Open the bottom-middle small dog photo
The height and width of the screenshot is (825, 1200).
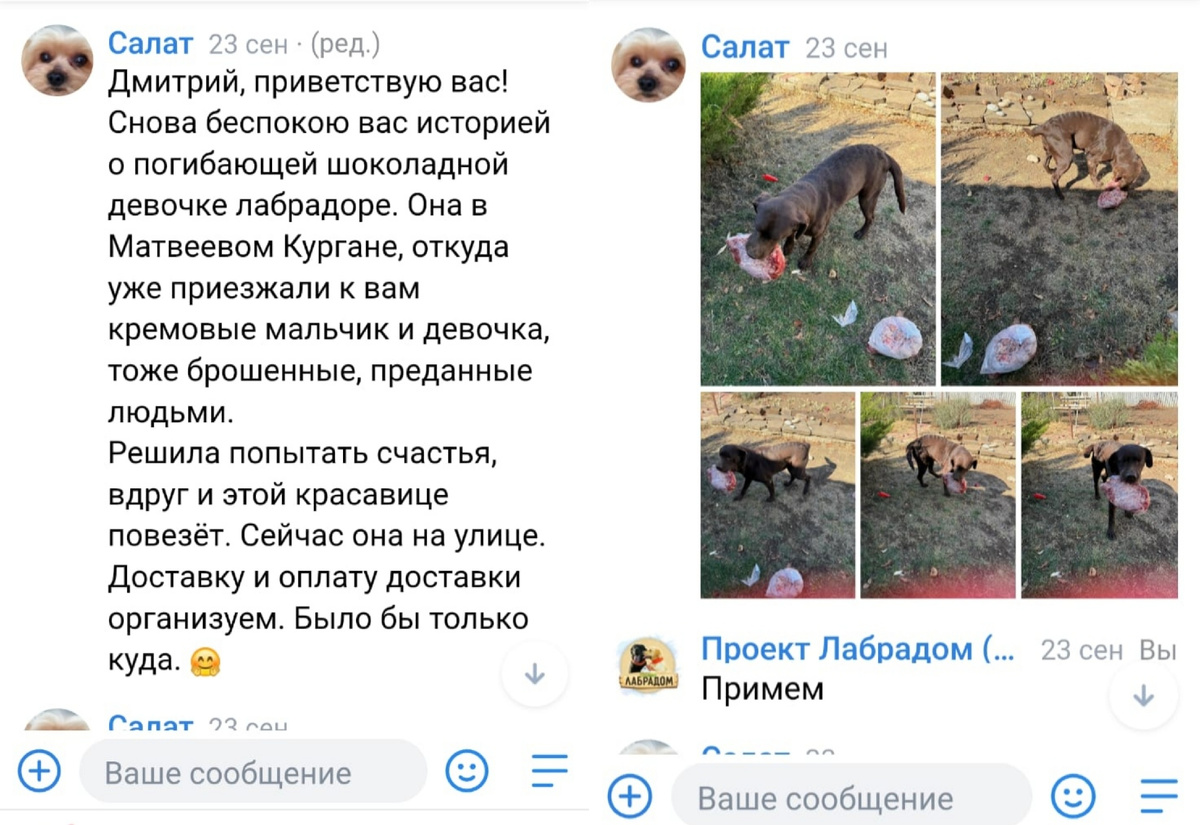938,495
